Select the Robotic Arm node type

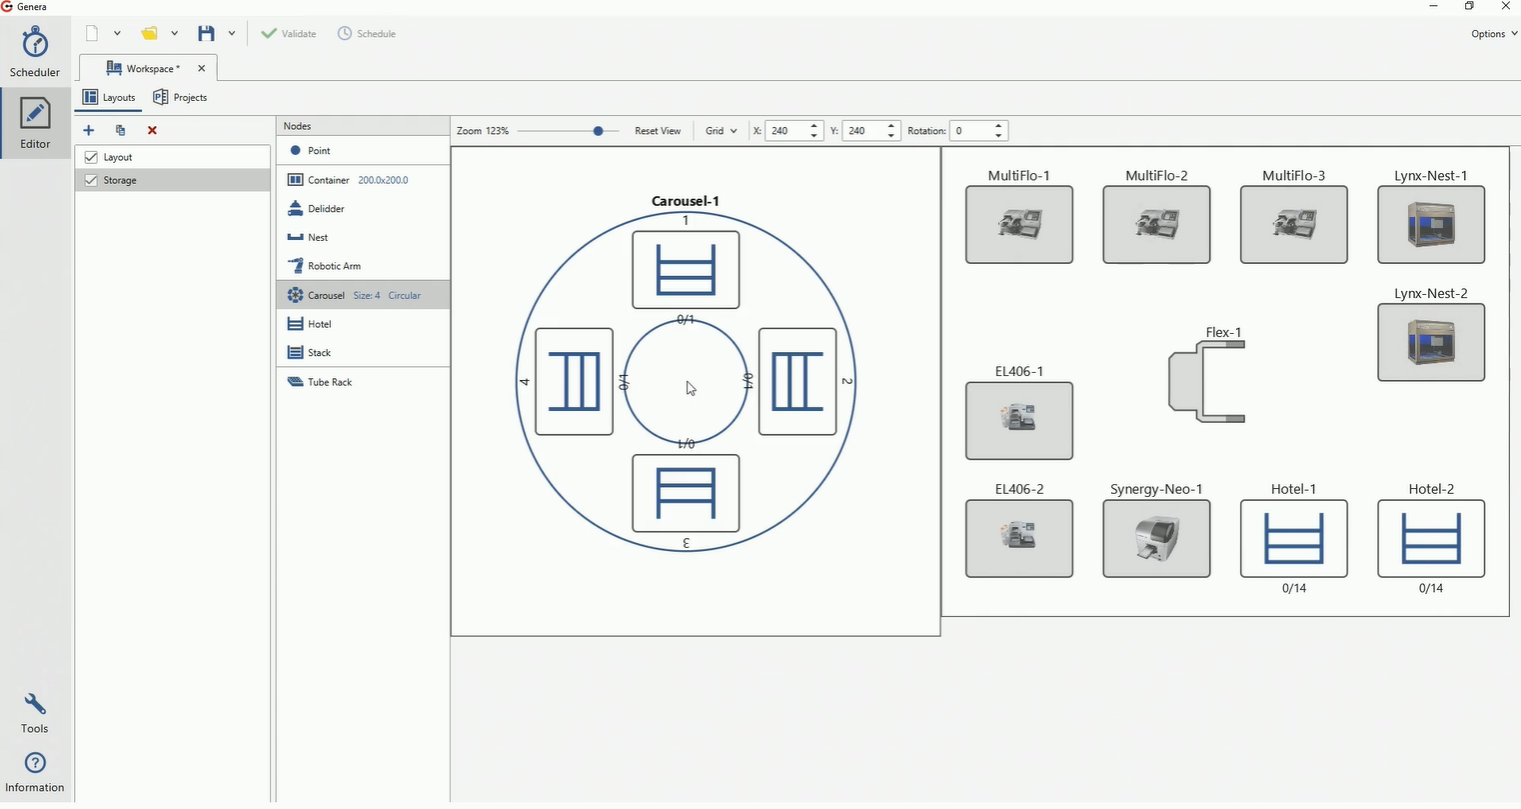point(333,266)
